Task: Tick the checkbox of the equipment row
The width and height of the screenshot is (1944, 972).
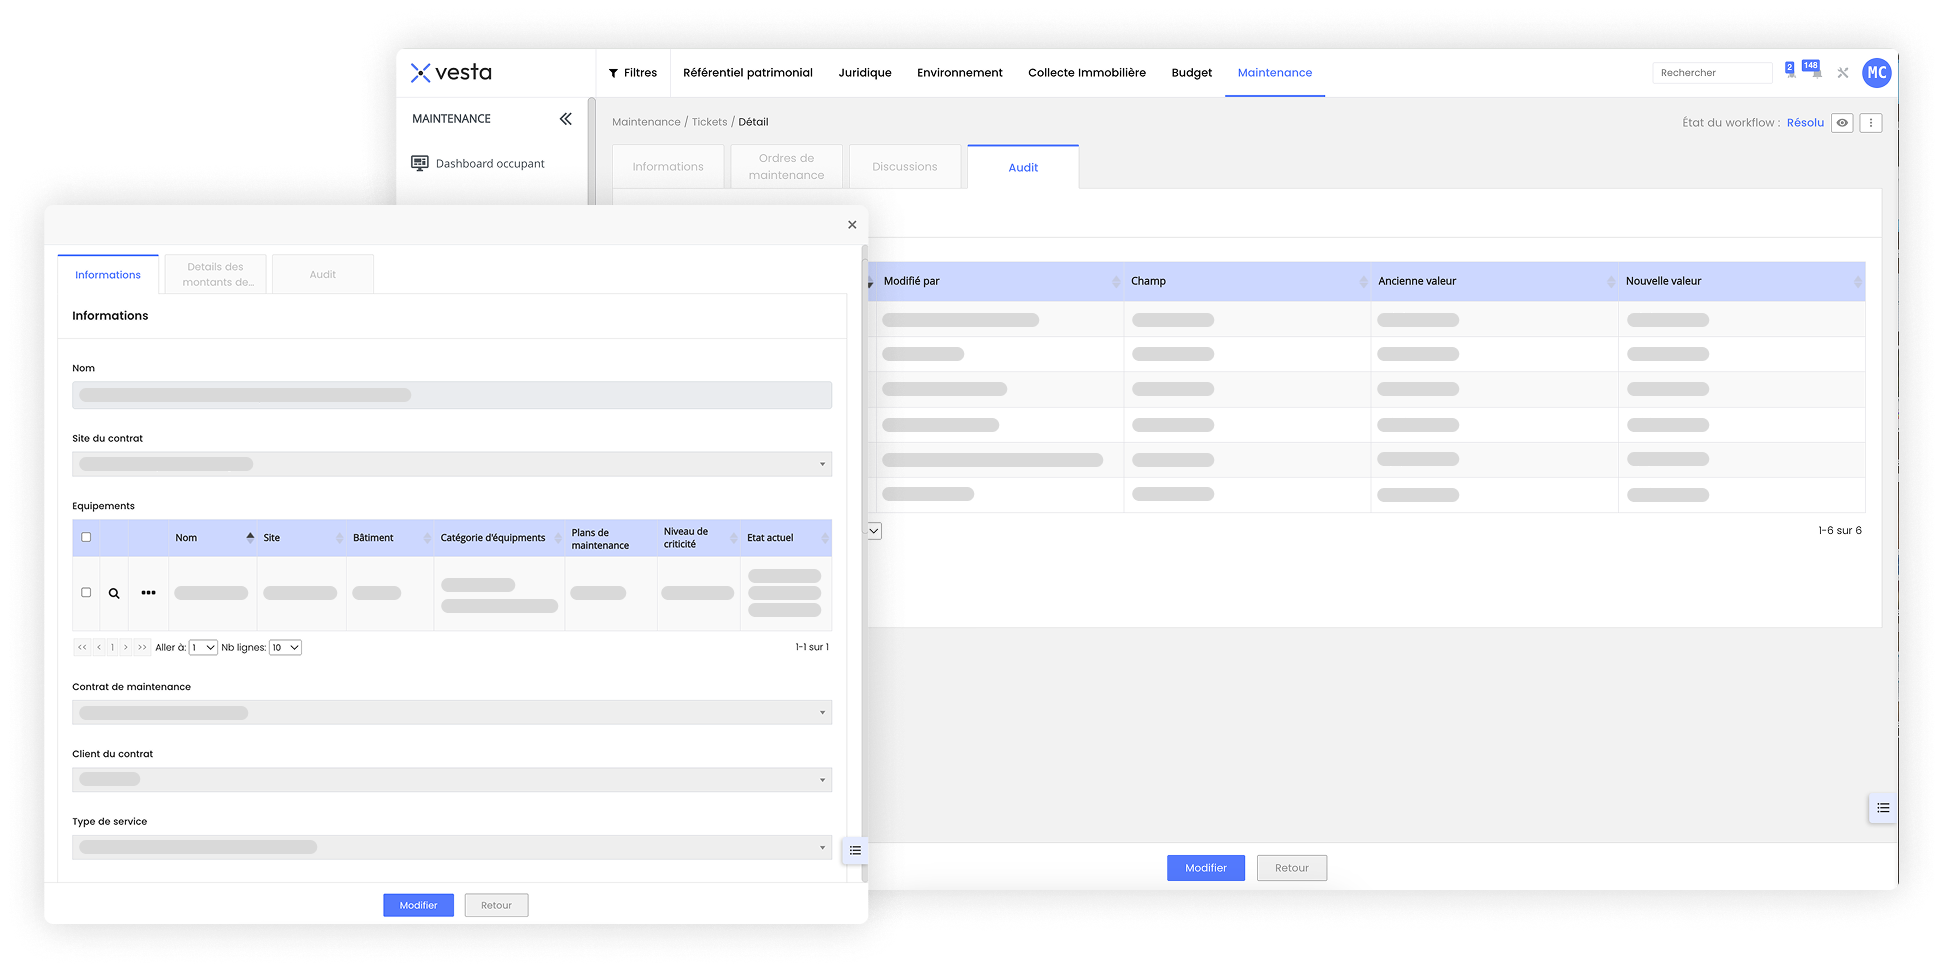Action: [x=86, y=593]
